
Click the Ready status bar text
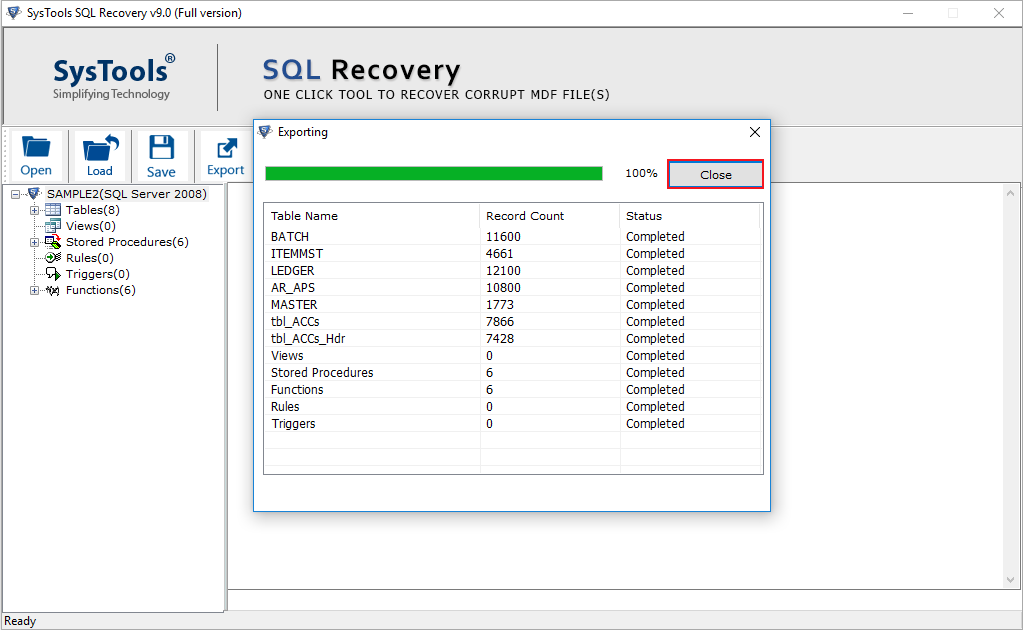point(20,621)
